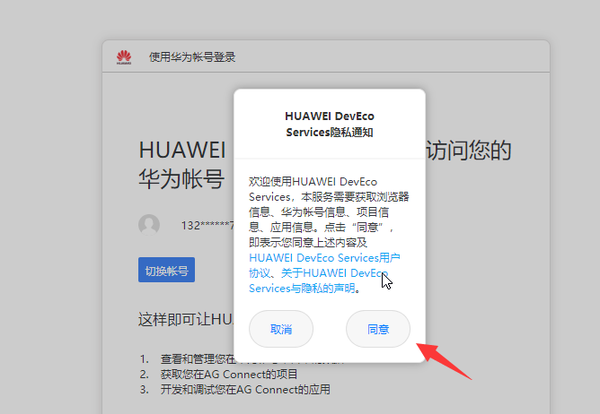This screenshot has height=414, width=600.
Task: Click the account avatar icon
Action: click(x=149, y=225)
